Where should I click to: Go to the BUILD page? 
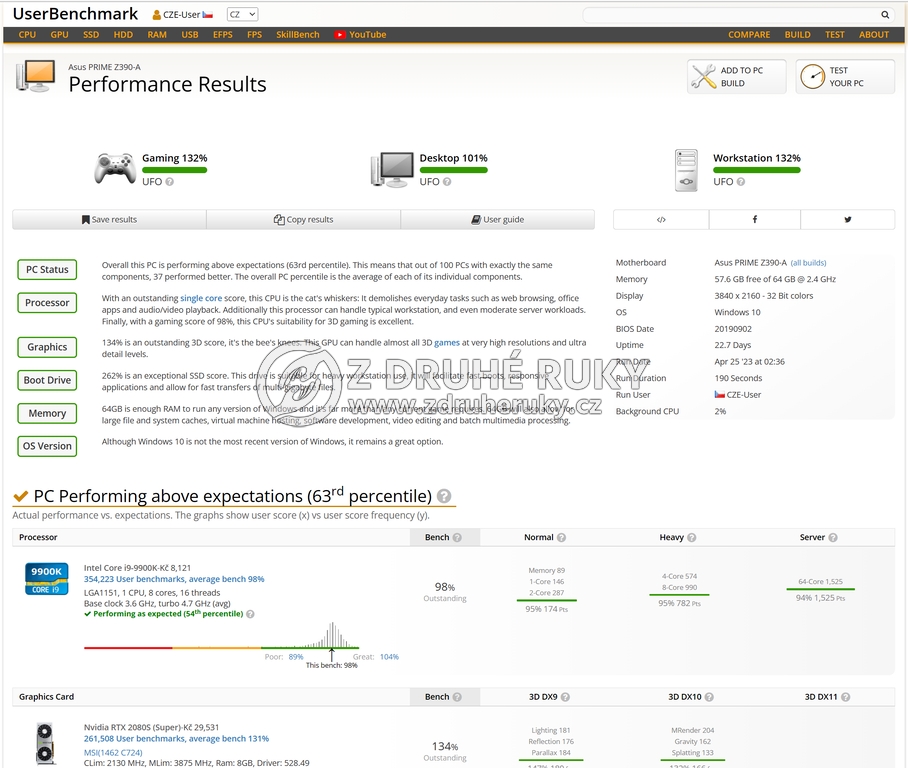pyautogui.click(x=798, y=35)
